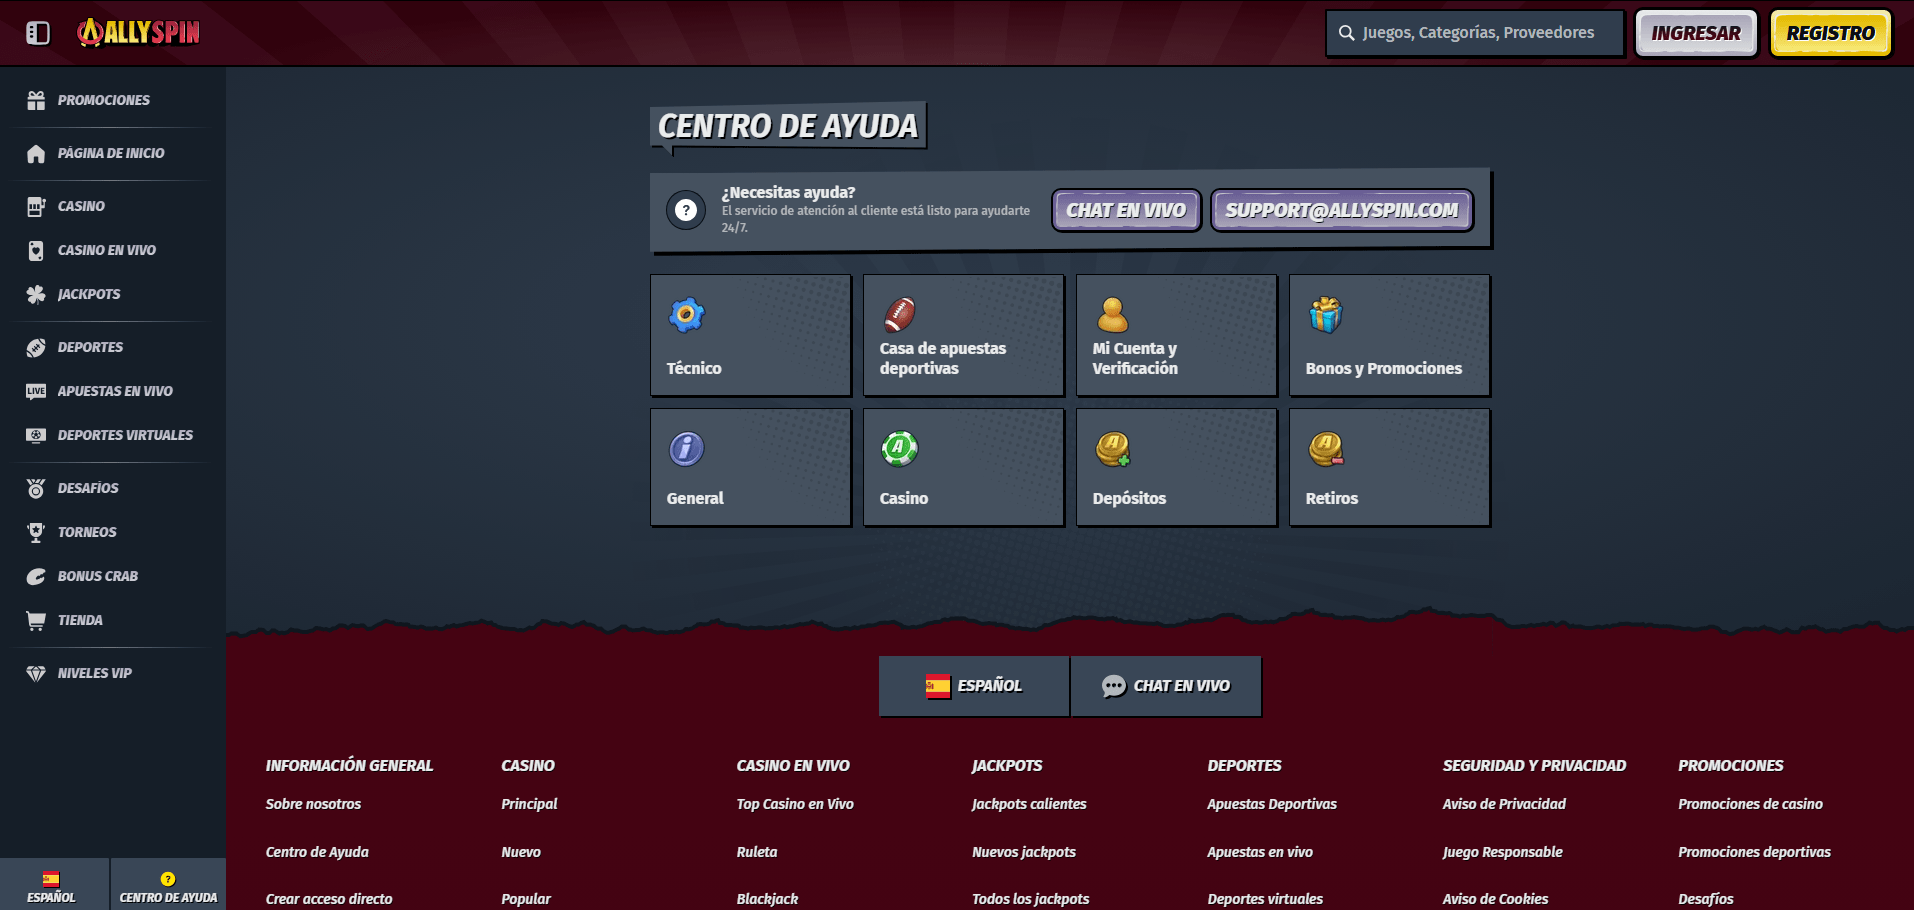Click the Casino slot machine icon in sidebar
Viewport: 1914px width, 910px height.
pyautogui.click(x=36, y=206)
